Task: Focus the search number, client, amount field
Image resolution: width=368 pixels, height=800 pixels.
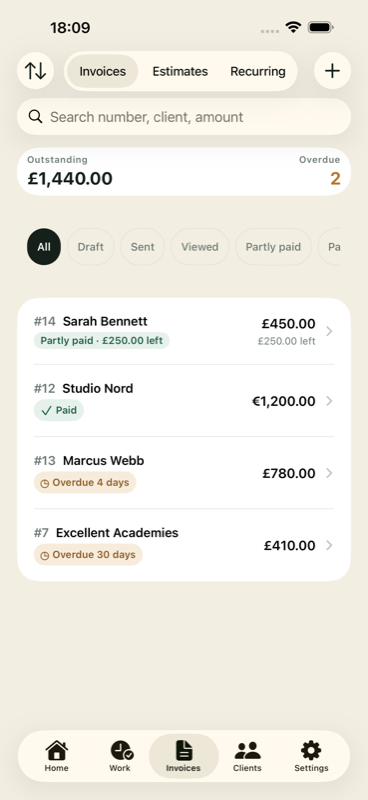Action: 184,117
